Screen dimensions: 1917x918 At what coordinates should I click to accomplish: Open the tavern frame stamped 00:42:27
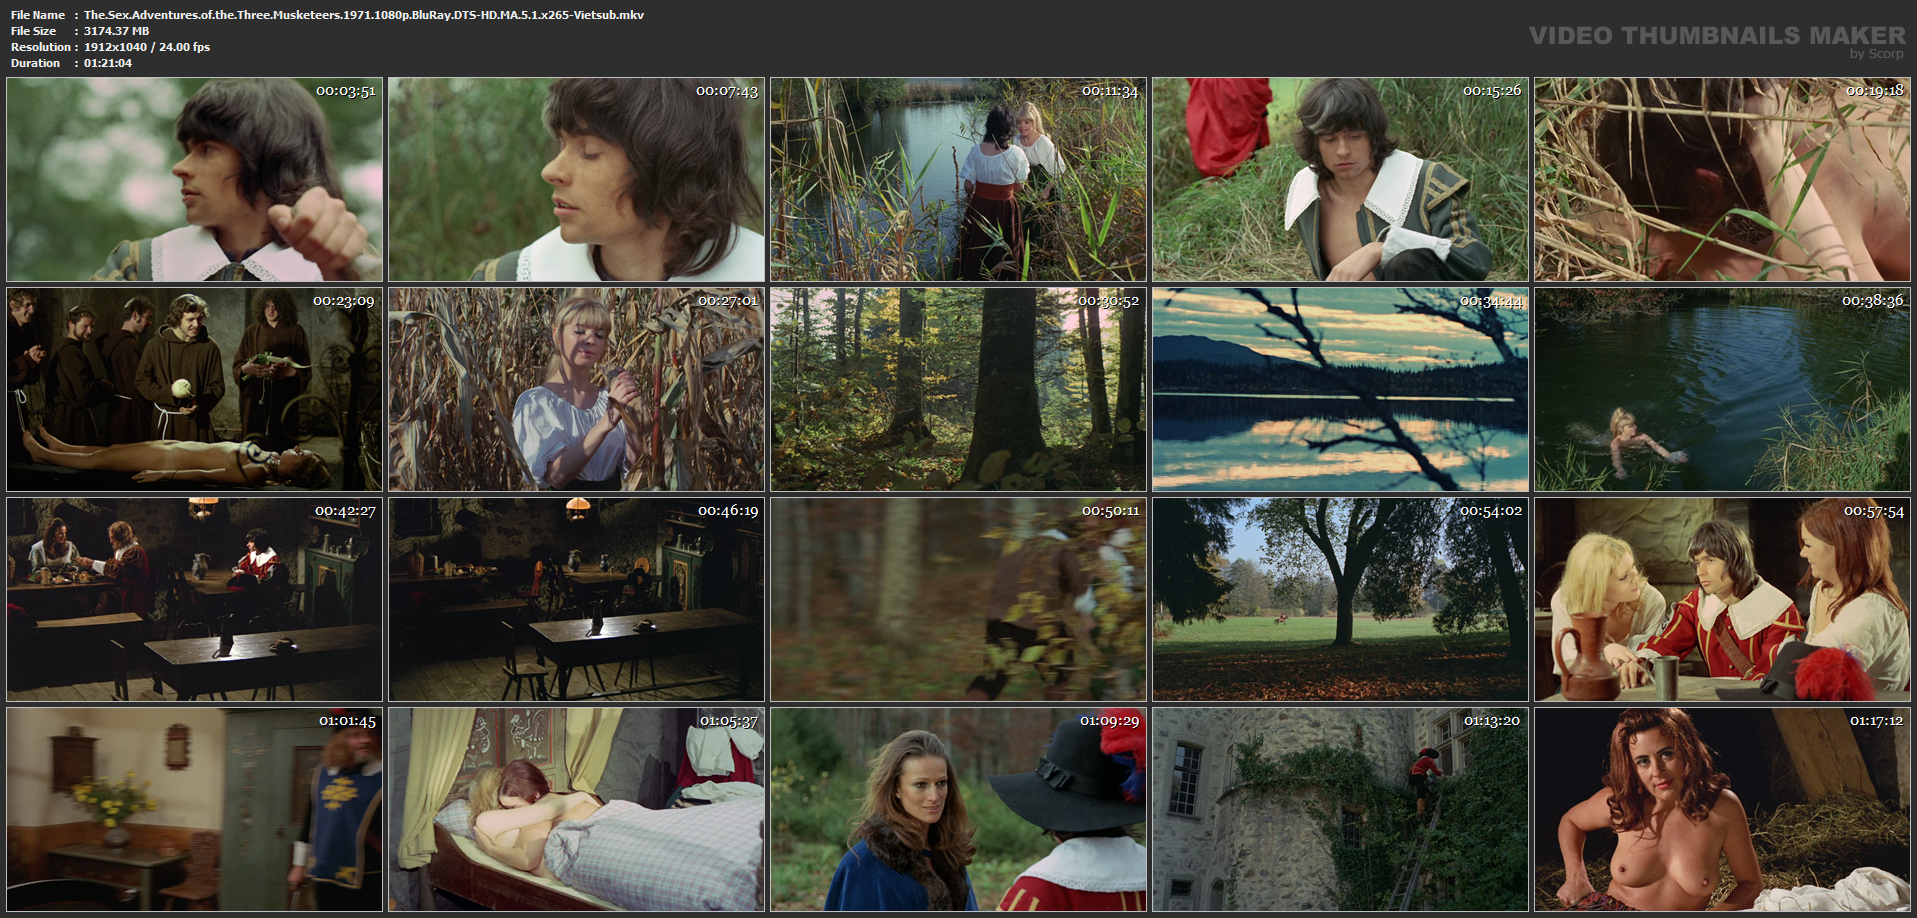click(195, 600)
